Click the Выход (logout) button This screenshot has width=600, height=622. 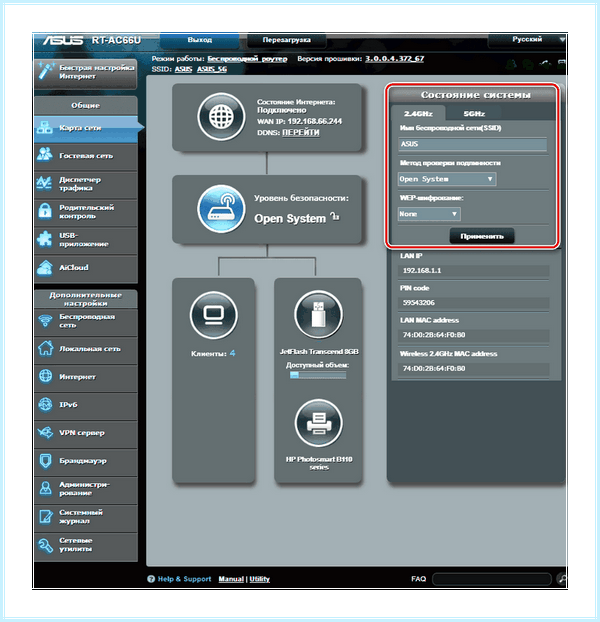199,40
